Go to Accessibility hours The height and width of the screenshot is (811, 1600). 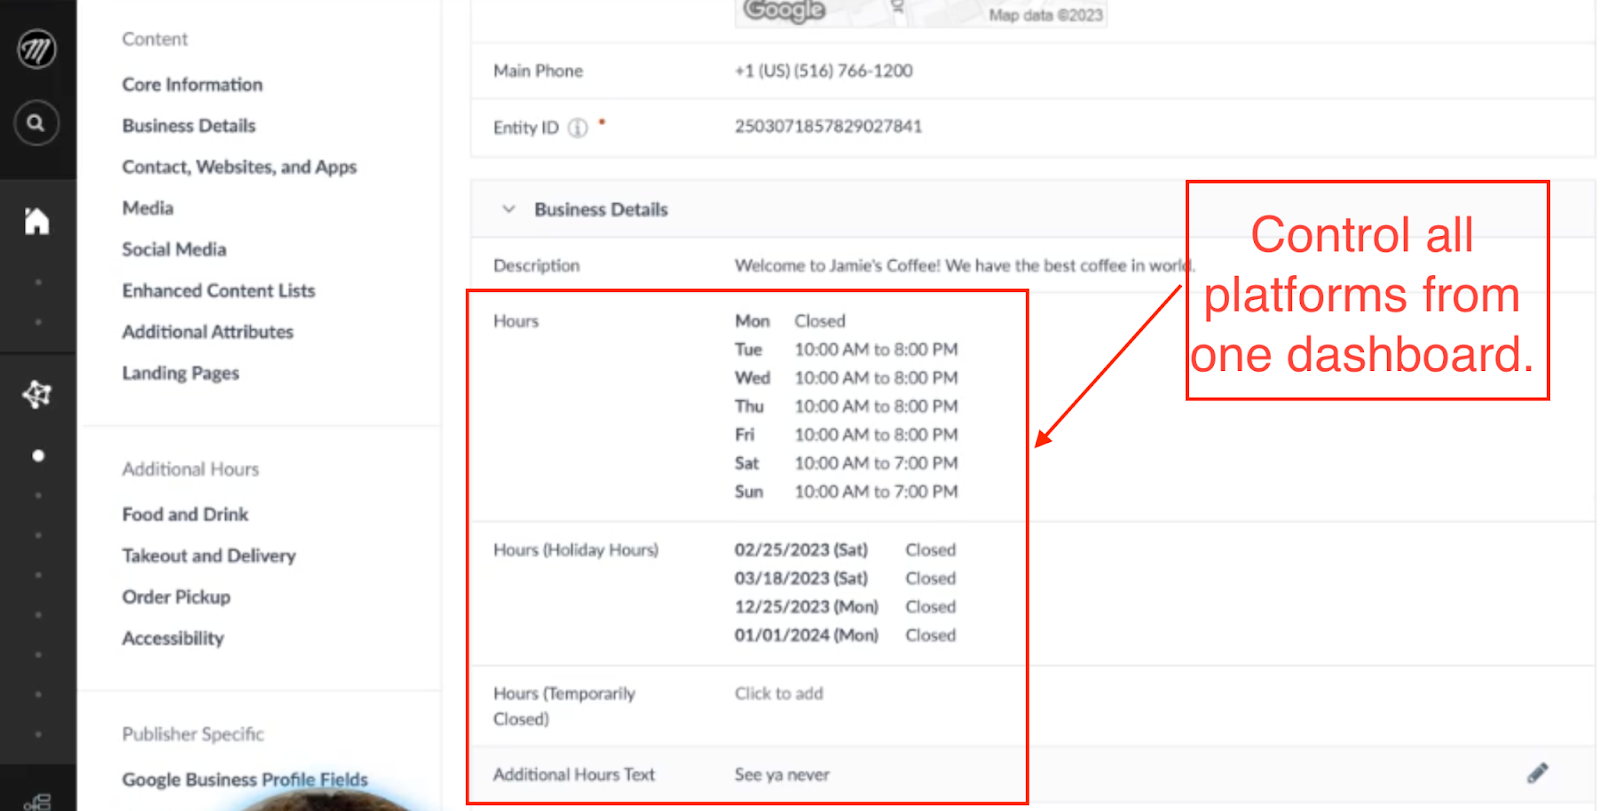[173, 638]
